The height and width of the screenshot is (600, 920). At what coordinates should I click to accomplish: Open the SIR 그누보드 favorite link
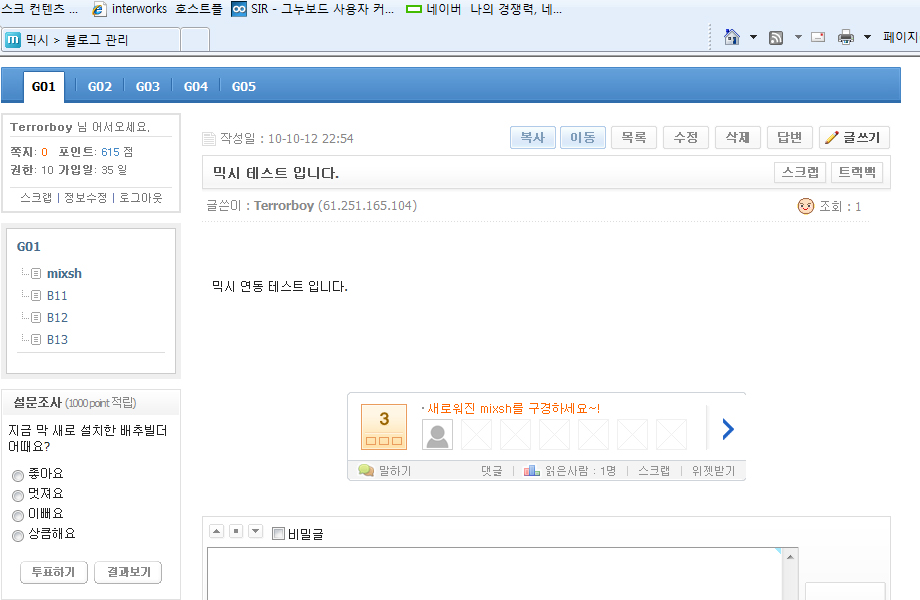click(313, 9)
